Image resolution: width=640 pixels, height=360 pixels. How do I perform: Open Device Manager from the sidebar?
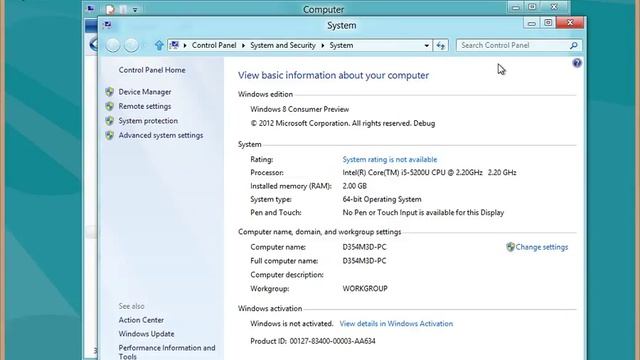tap(144, 92)
